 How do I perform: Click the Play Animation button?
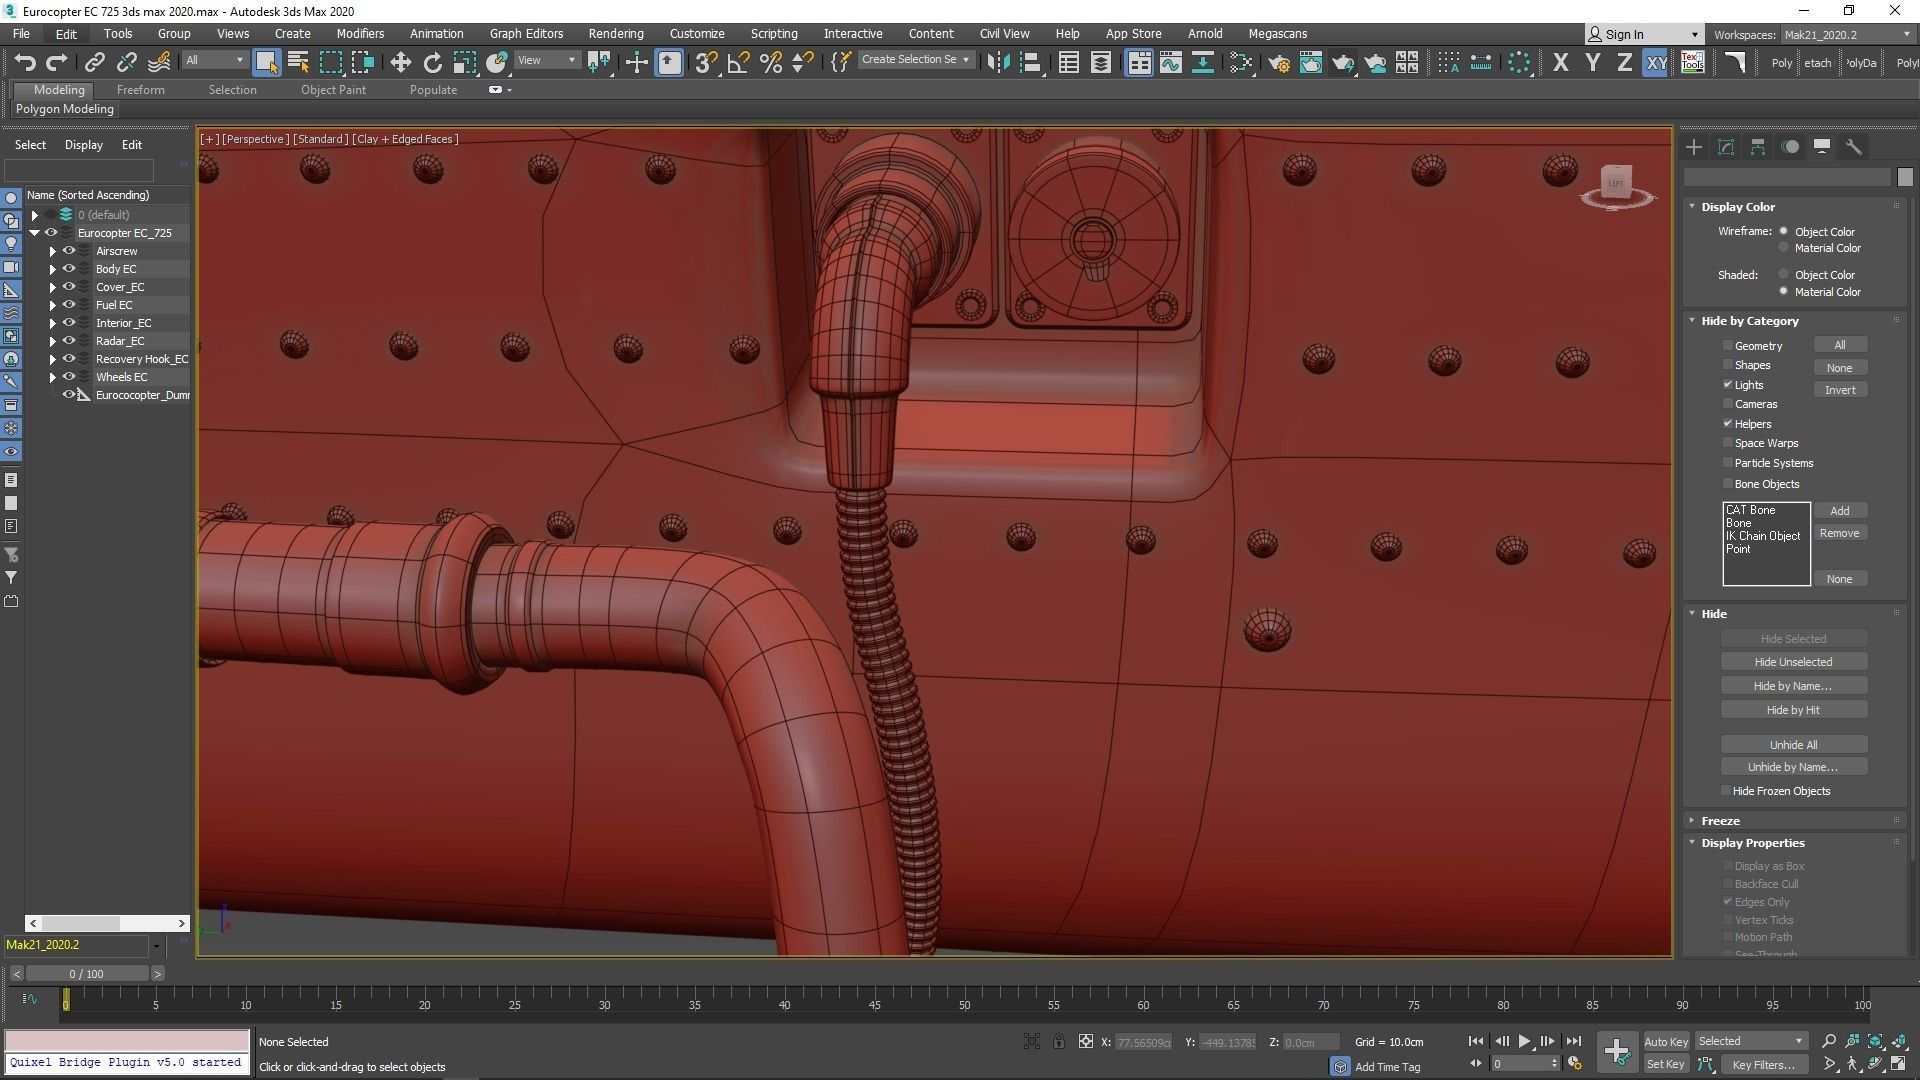pos(1524,1041)
